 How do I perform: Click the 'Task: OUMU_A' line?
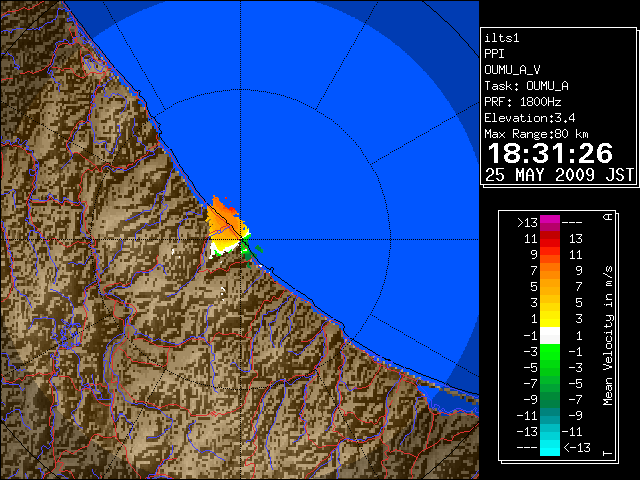coord(526,86)
